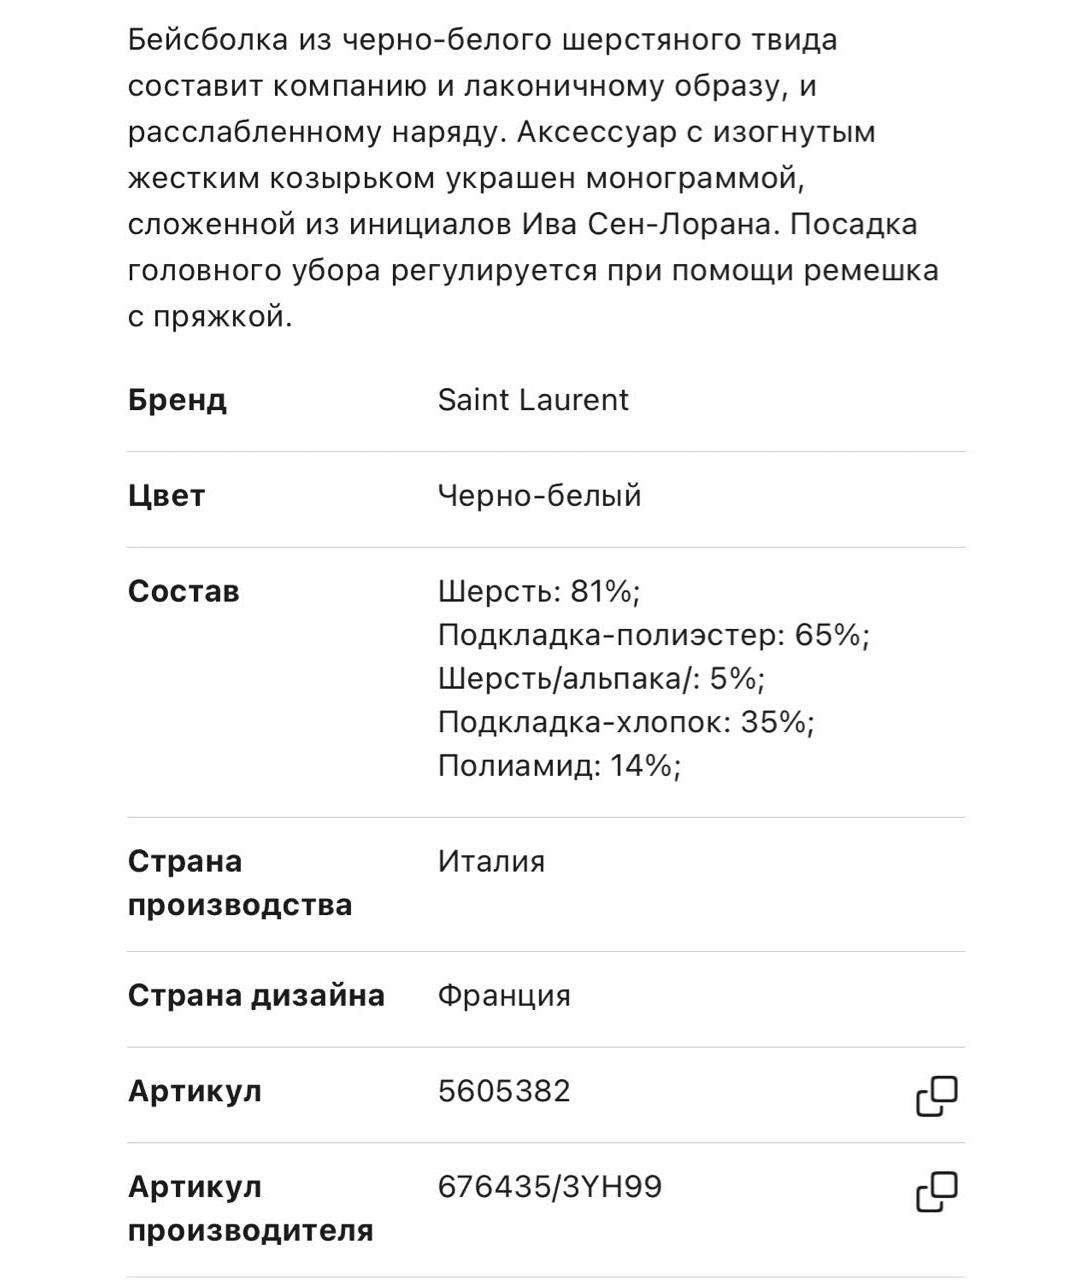Select the Полиамид: 14% line
Screen dimensions: 1080x1280
click(559, 766)
